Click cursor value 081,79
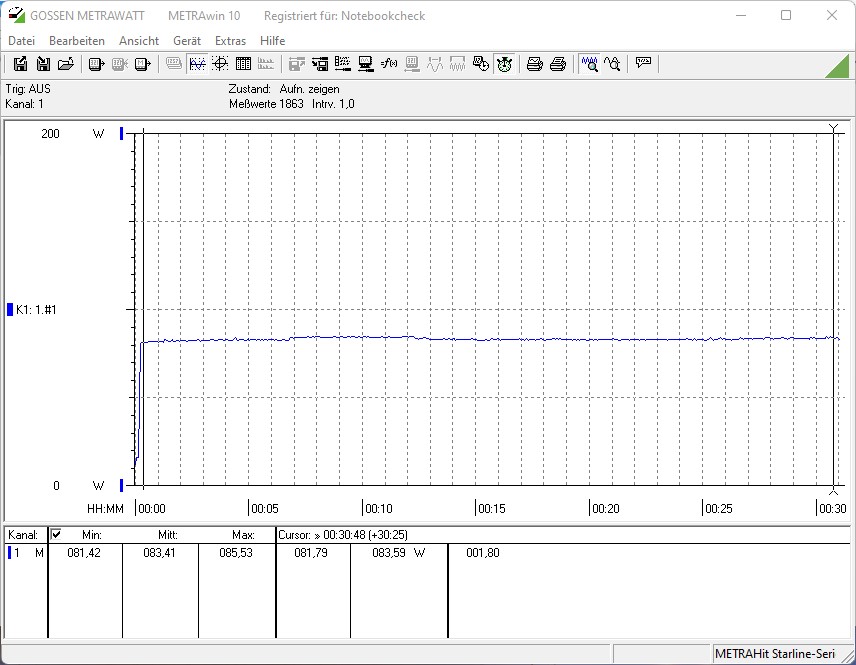 (311, 553)
